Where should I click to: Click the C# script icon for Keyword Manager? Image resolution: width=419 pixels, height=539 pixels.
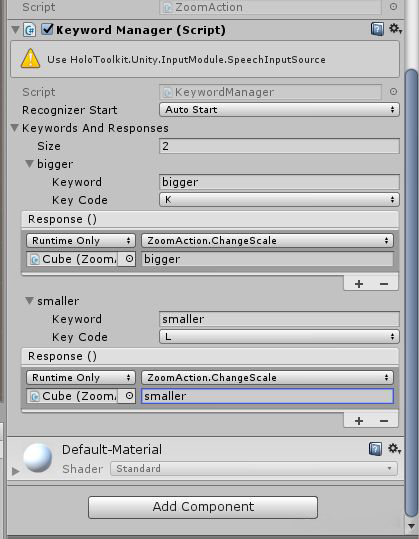(30, 30)
